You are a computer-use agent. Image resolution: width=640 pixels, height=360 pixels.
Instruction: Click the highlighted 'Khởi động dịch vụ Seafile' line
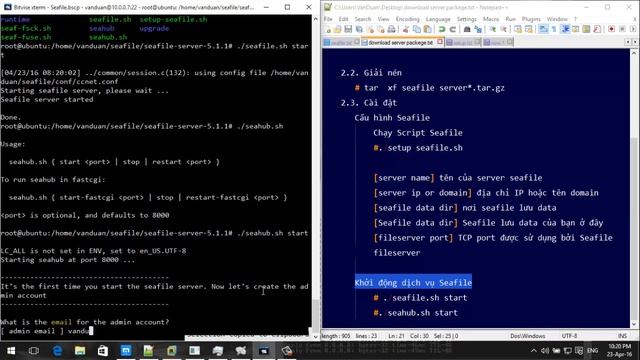pyautogui.click(x=413, y=282)
